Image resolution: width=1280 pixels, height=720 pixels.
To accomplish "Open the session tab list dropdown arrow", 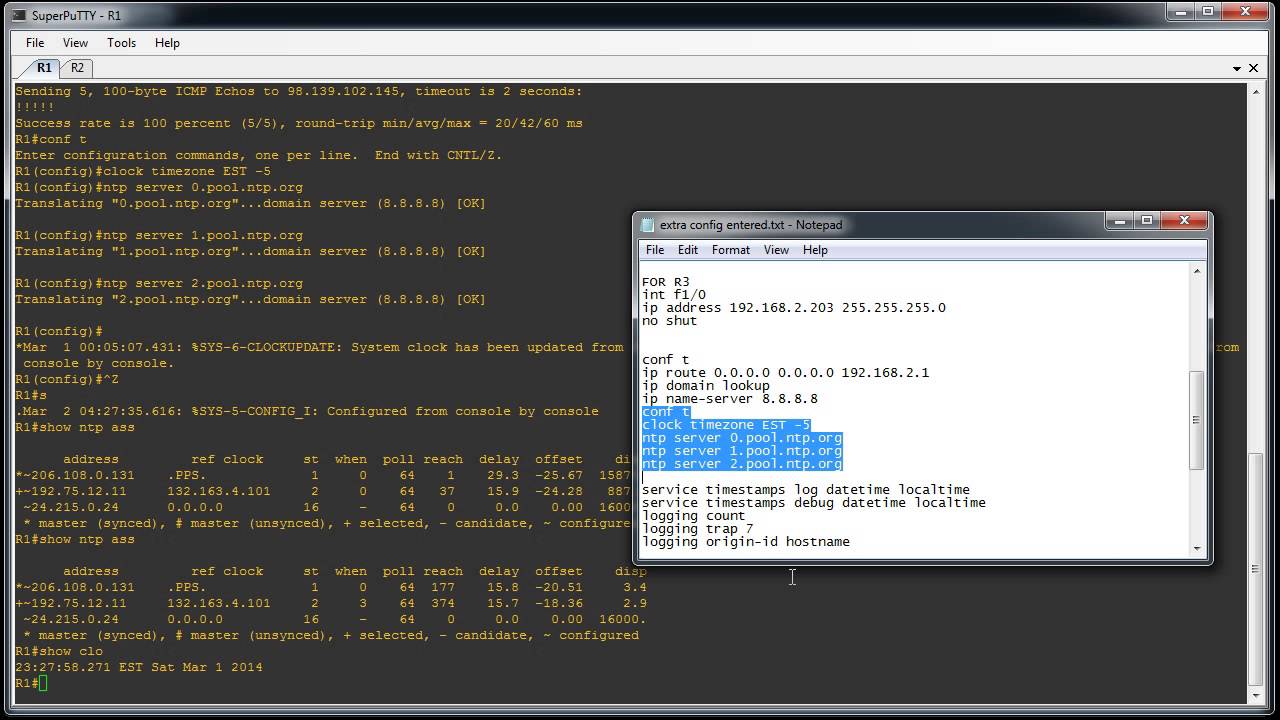I will (x=1238, y=69).
